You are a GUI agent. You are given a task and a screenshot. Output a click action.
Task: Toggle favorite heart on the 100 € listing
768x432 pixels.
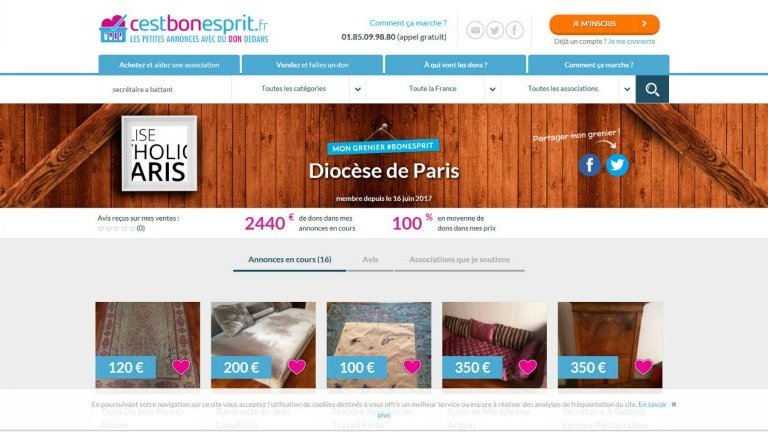412,366
